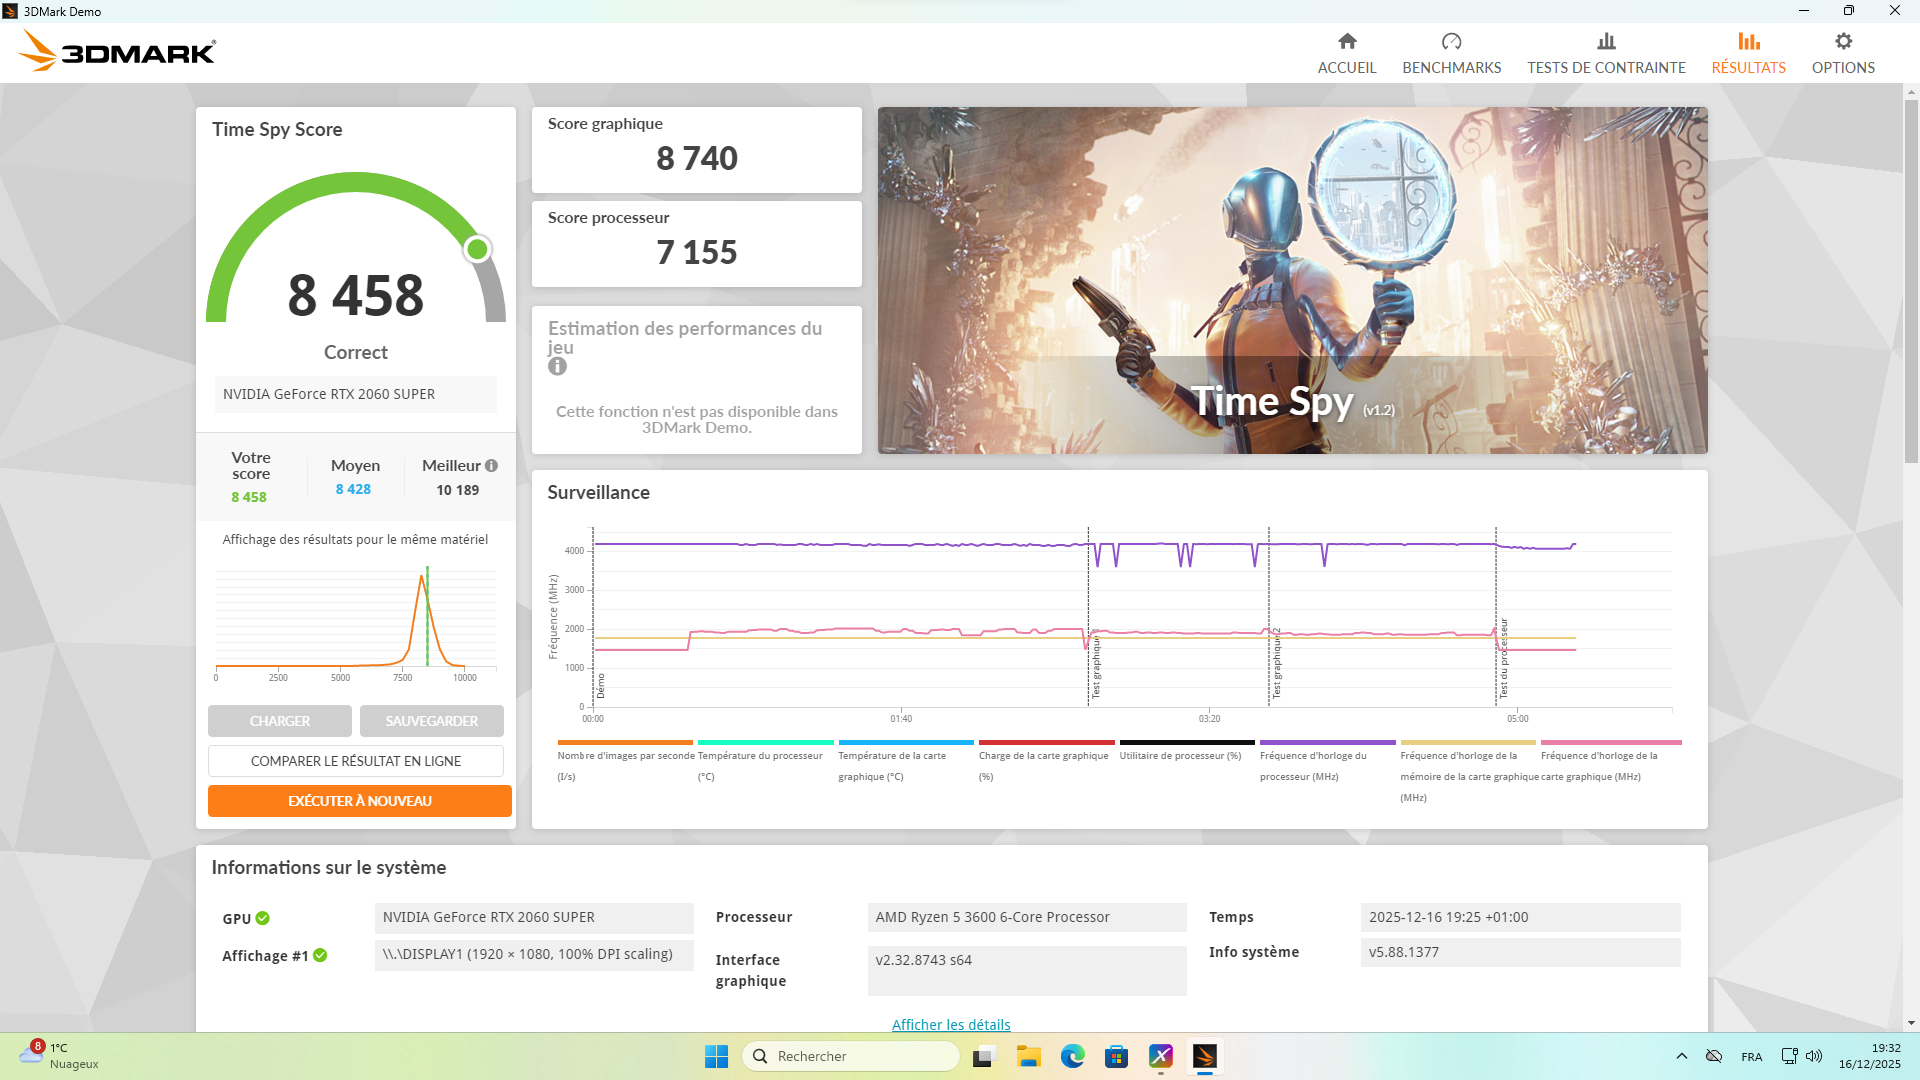Click the vertical scrollbar thumb
The width and height of the screenshot is (1920, 1080).
tap(1911, 280)
